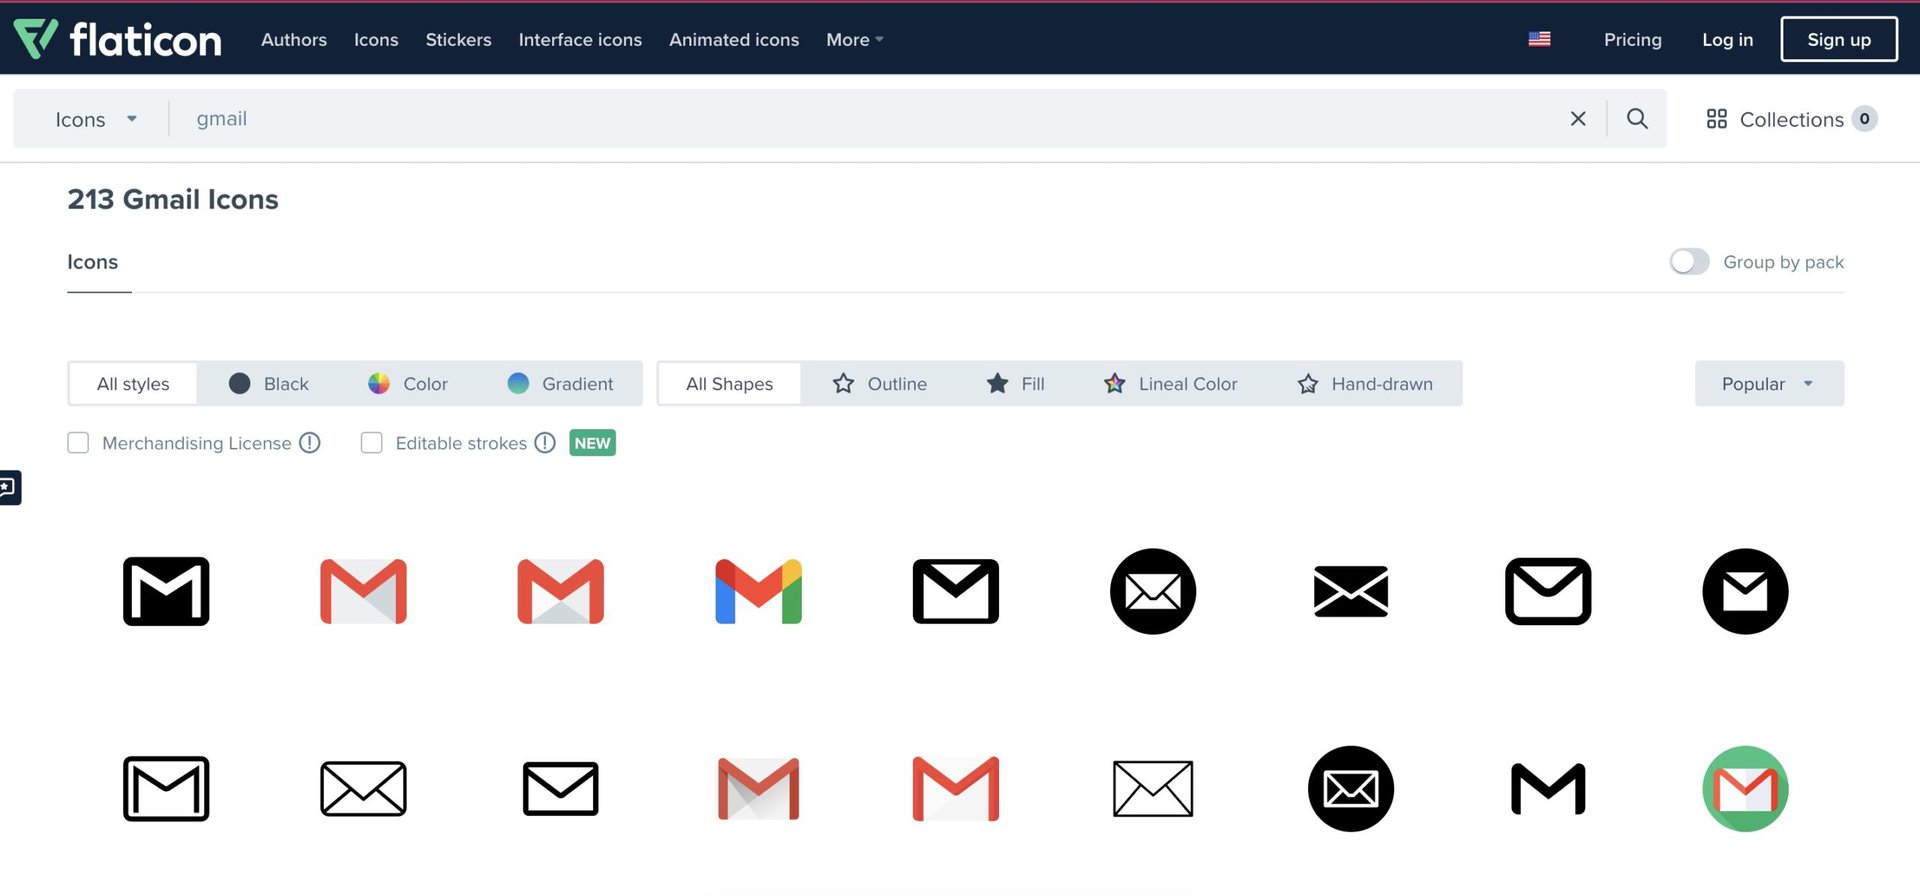Screen dimensions: 1920x896
Task: Select All Shapes filter
Action: (729, 383)
